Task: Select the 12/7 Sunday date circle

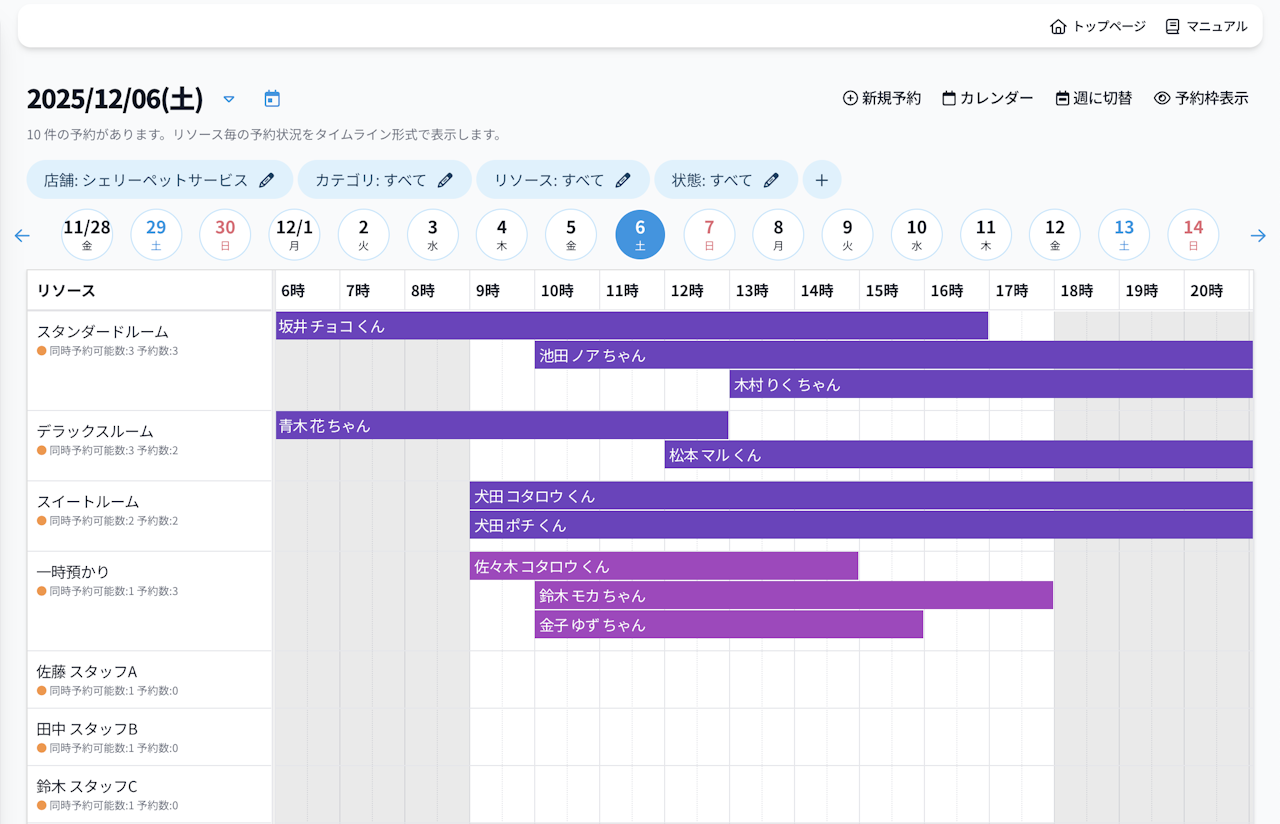Action: [709, 234]
